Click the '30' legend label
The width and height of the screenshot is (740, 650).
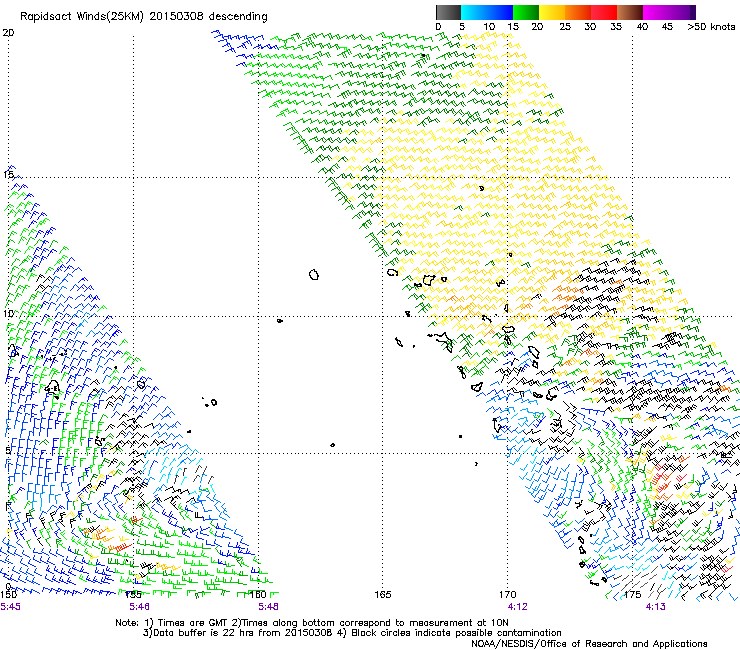click(x=590, y=27)
